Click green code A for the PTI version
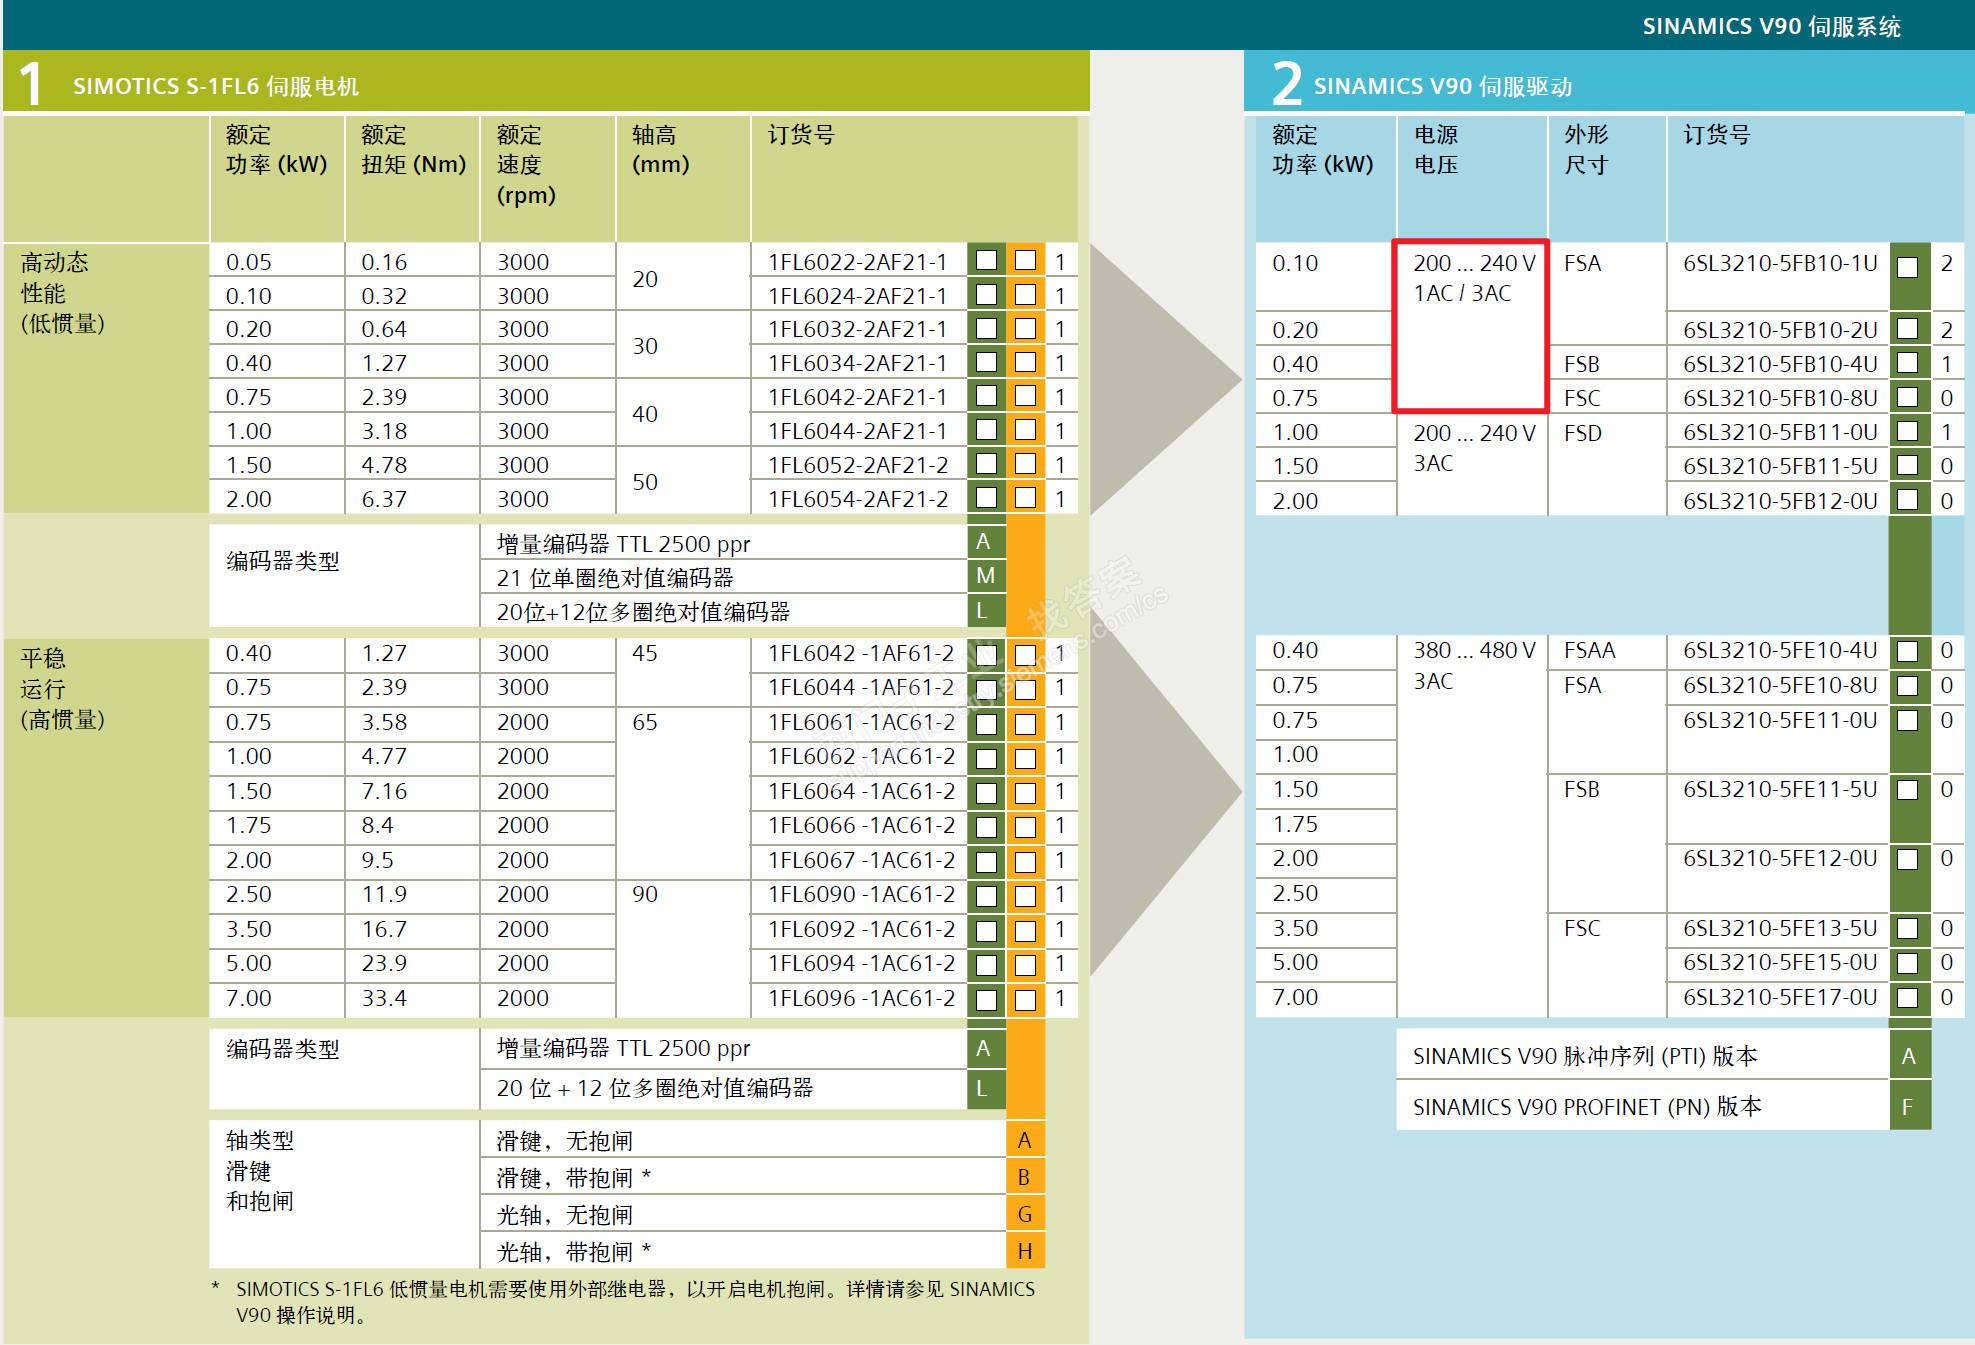Viewport: 1975px width, 1345px height. click(1908, 1056)
